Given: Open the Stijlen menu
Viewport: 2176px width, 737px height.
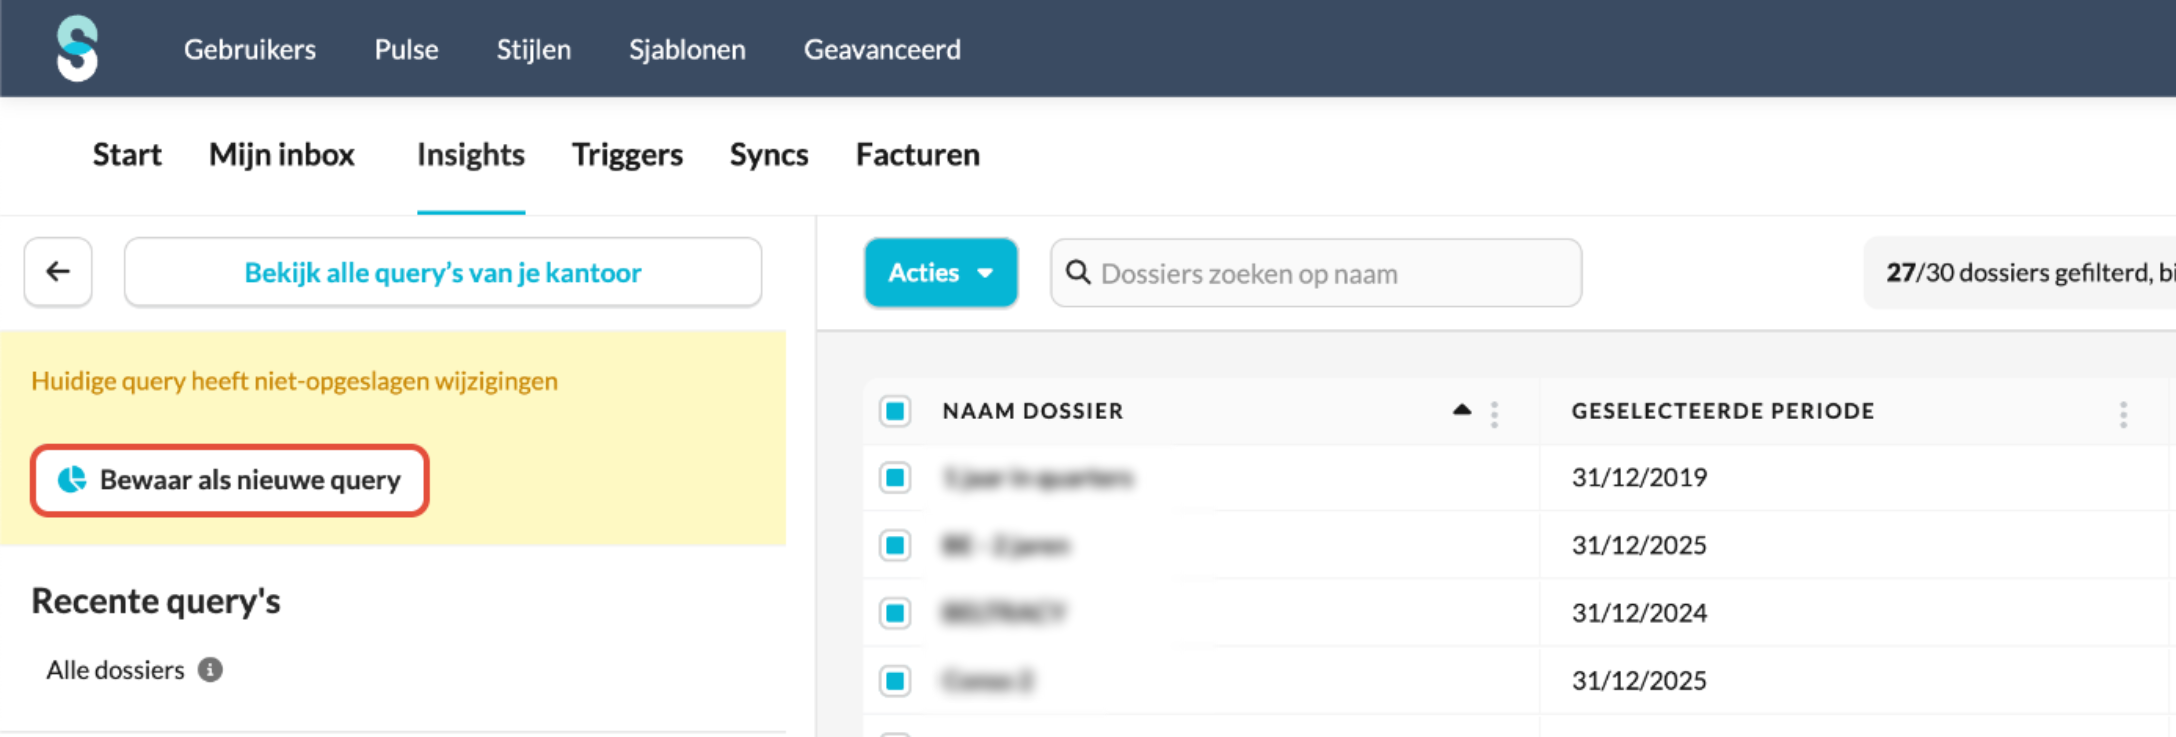Looking at the screenshot, I should point(534,49).
